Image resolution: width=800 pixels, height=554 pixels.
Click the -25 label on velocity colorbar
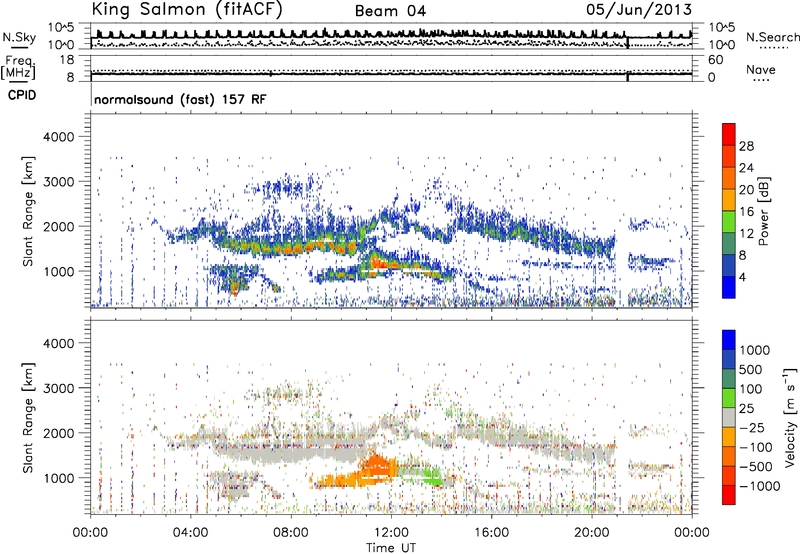(753, 427)
